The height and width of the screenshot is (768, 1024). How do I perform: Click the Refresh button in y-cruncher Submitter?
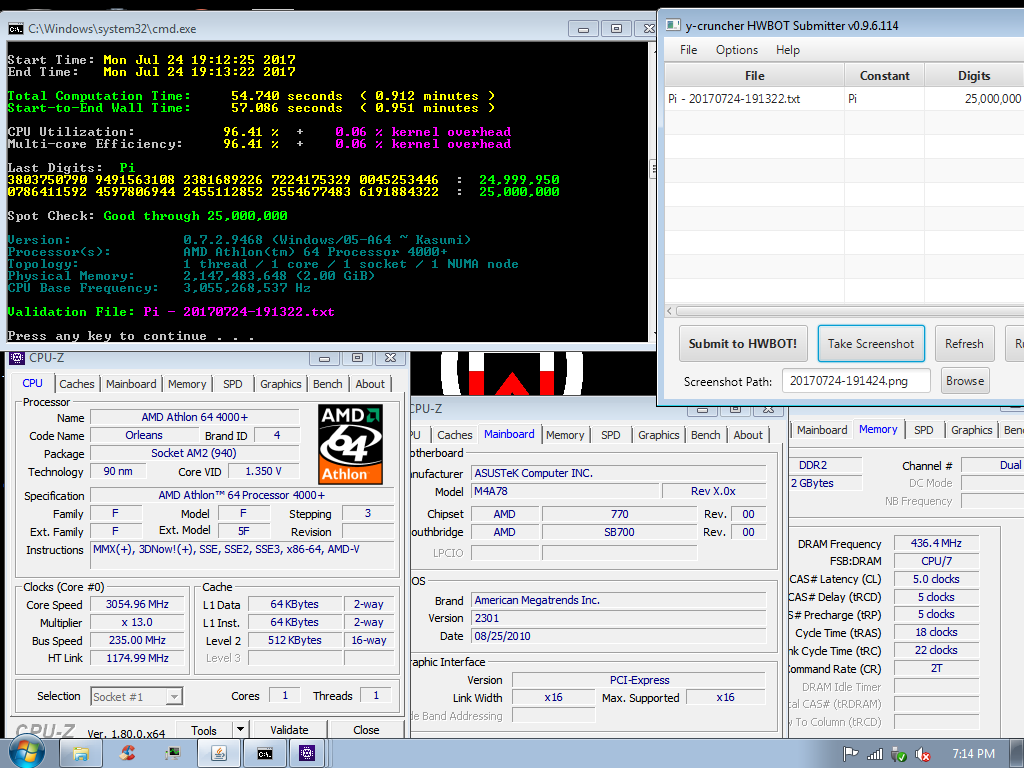(x=964, y=344)
